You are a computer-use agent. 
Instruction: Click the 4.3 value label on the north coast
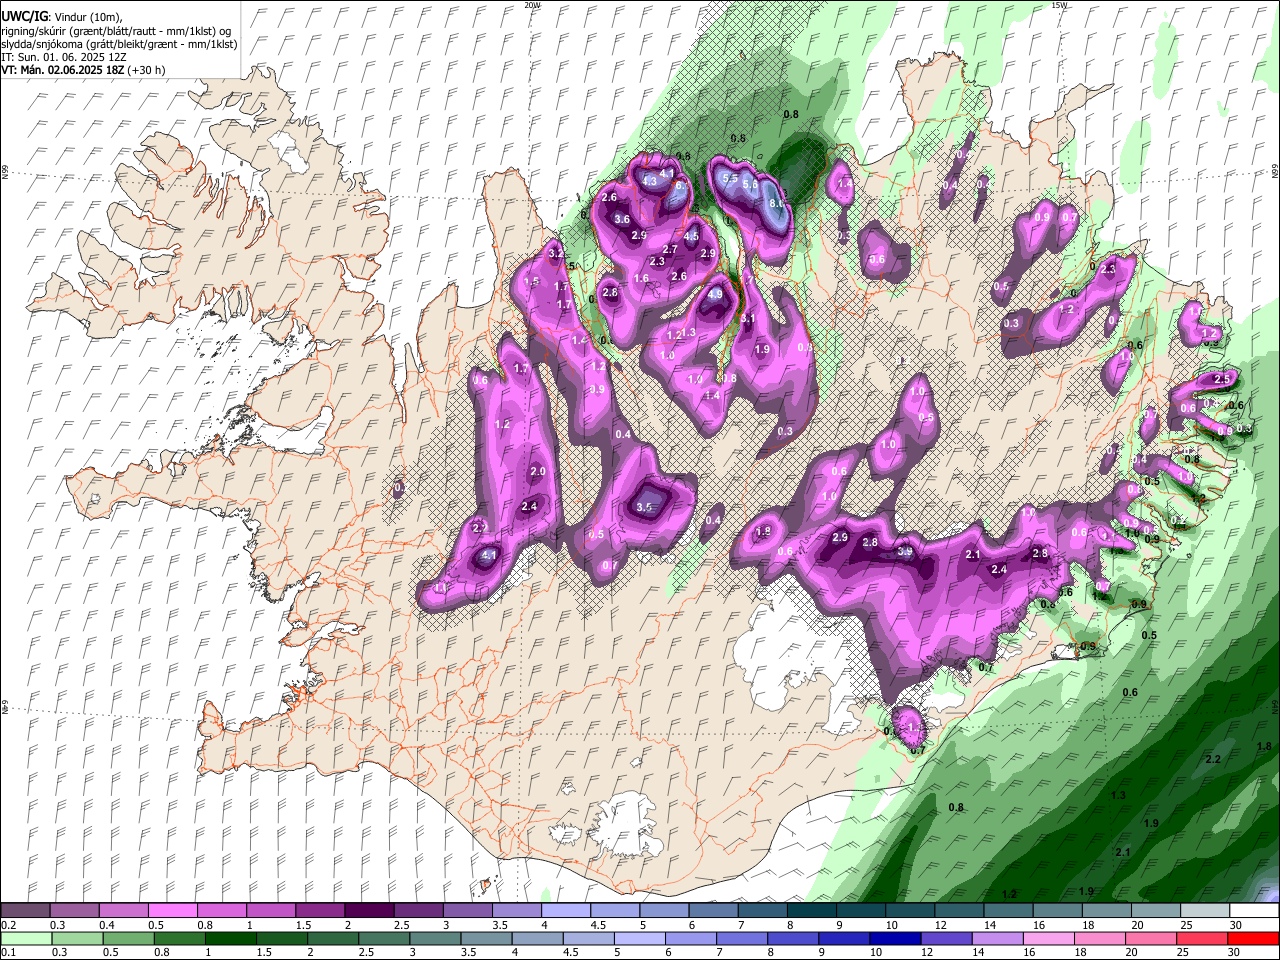[649, 182]
